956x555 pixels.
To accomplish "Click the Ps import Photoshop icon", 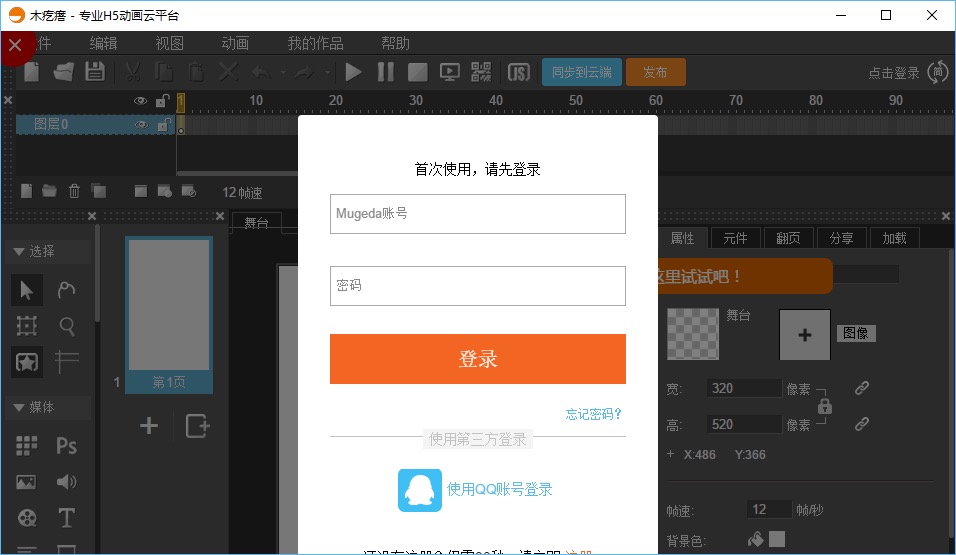I will [x=67, y=446].
